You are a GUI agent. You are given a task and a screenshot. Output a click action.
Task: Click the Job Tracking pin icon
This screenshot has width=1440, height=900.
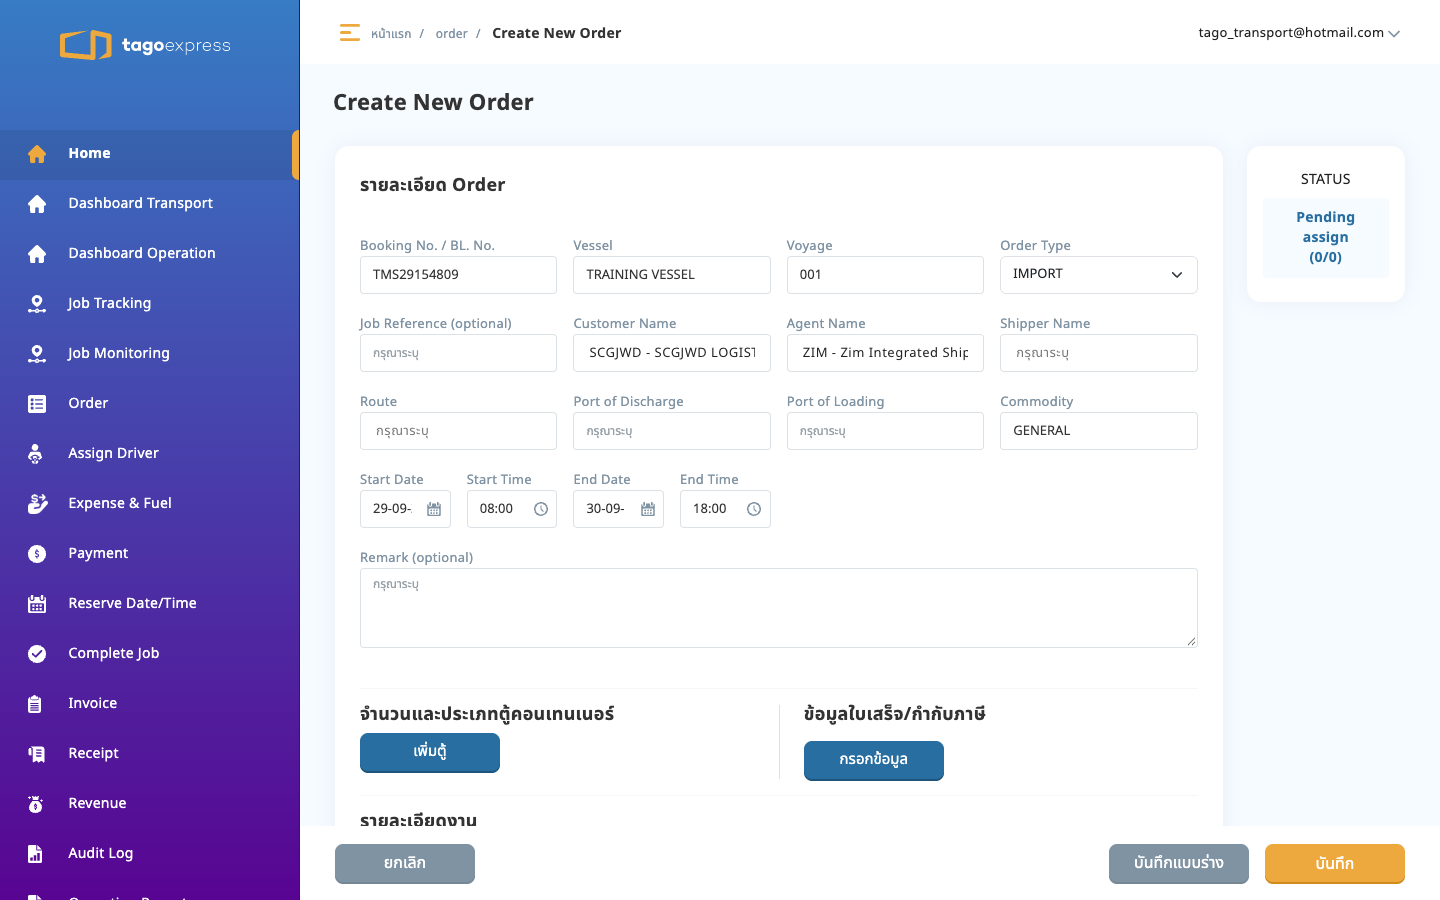tap(37, 304)
